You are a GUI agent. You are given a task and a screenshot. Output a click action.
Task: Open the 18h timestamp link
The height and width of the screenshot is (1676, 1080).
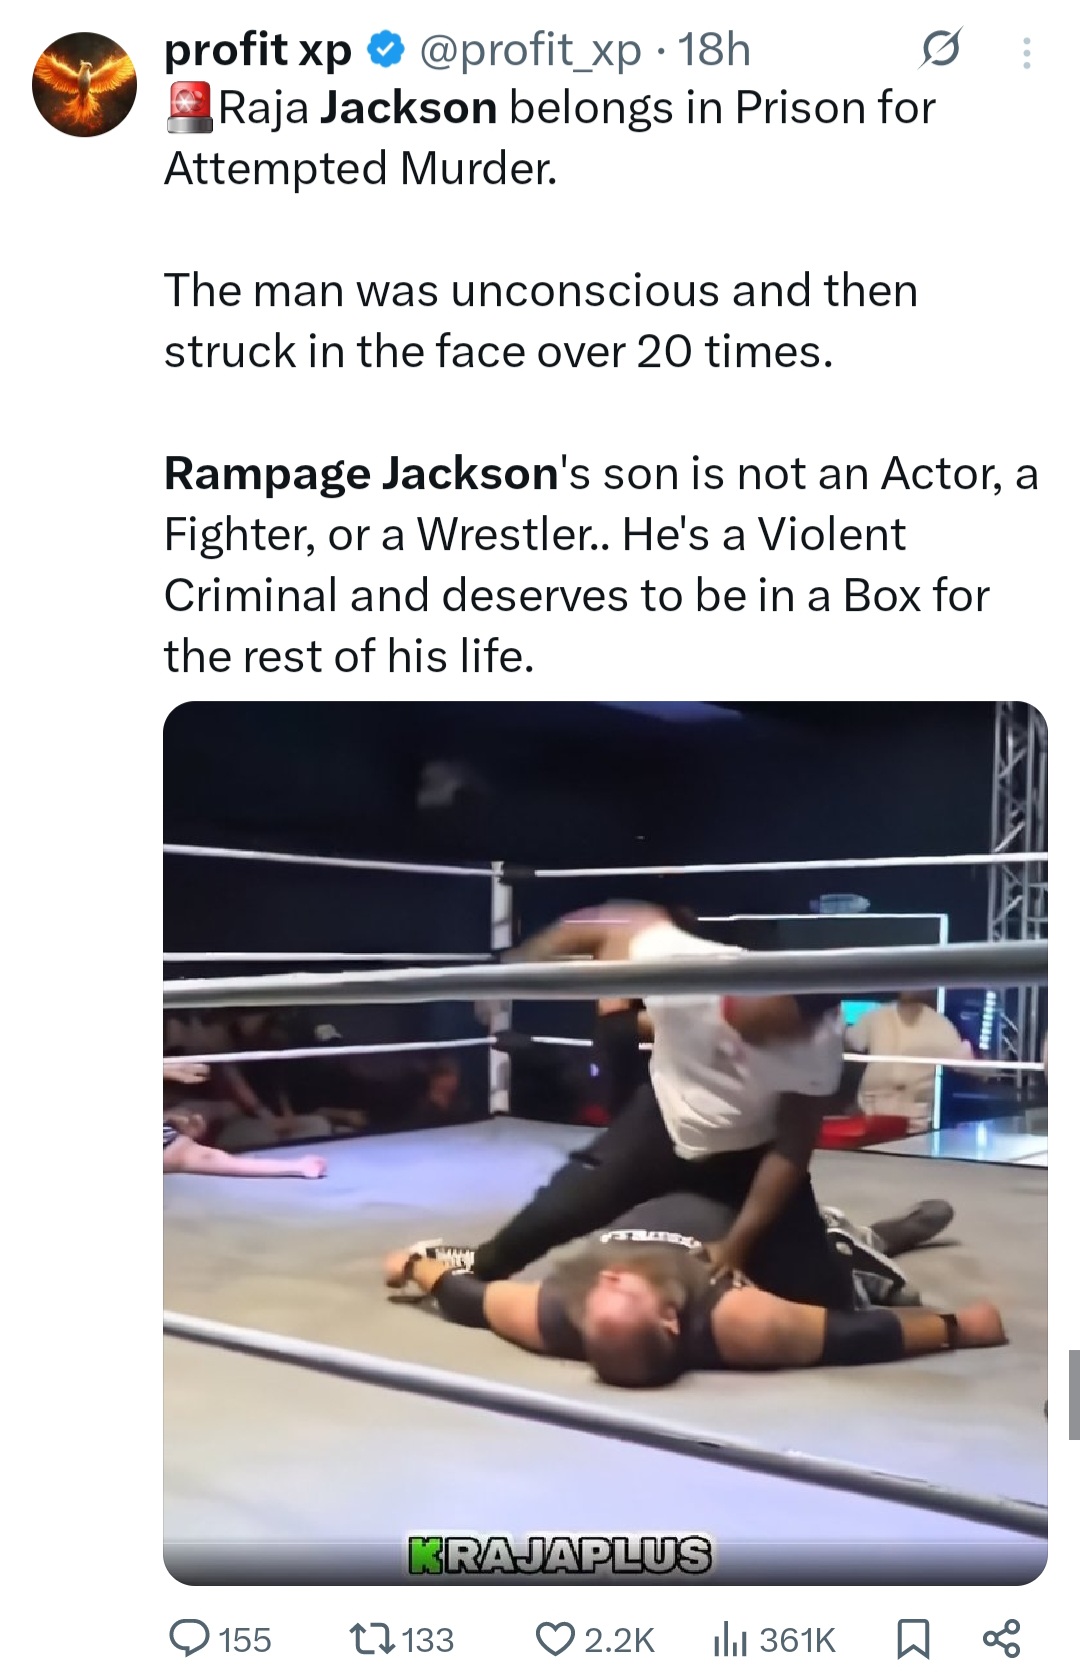(714, 49)
